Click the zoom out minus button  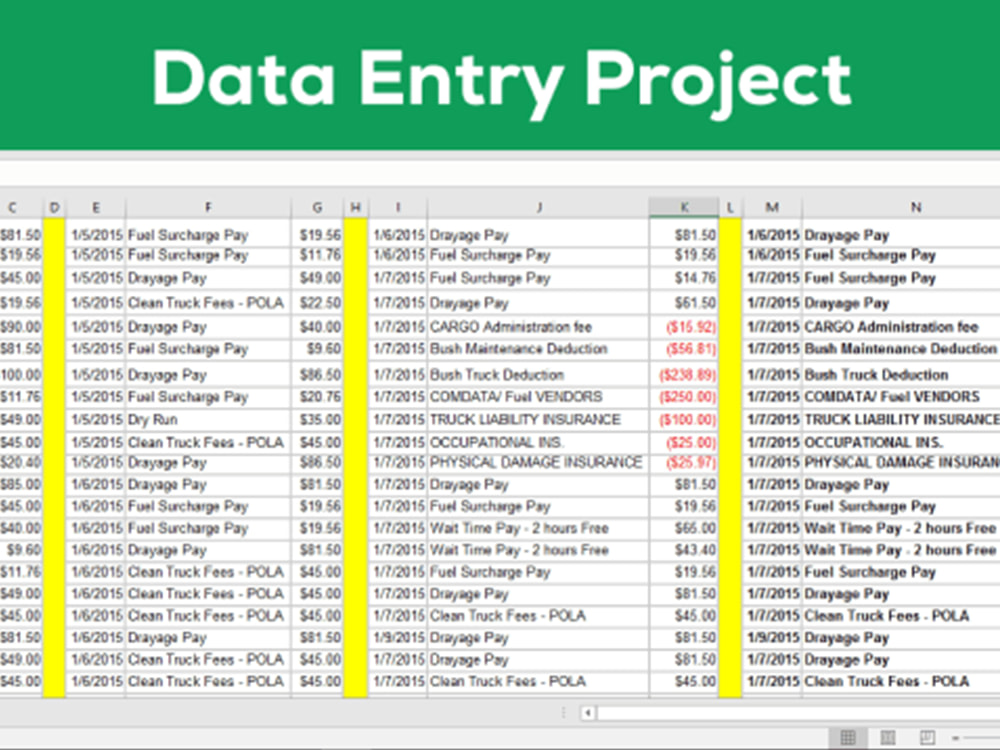956,738
